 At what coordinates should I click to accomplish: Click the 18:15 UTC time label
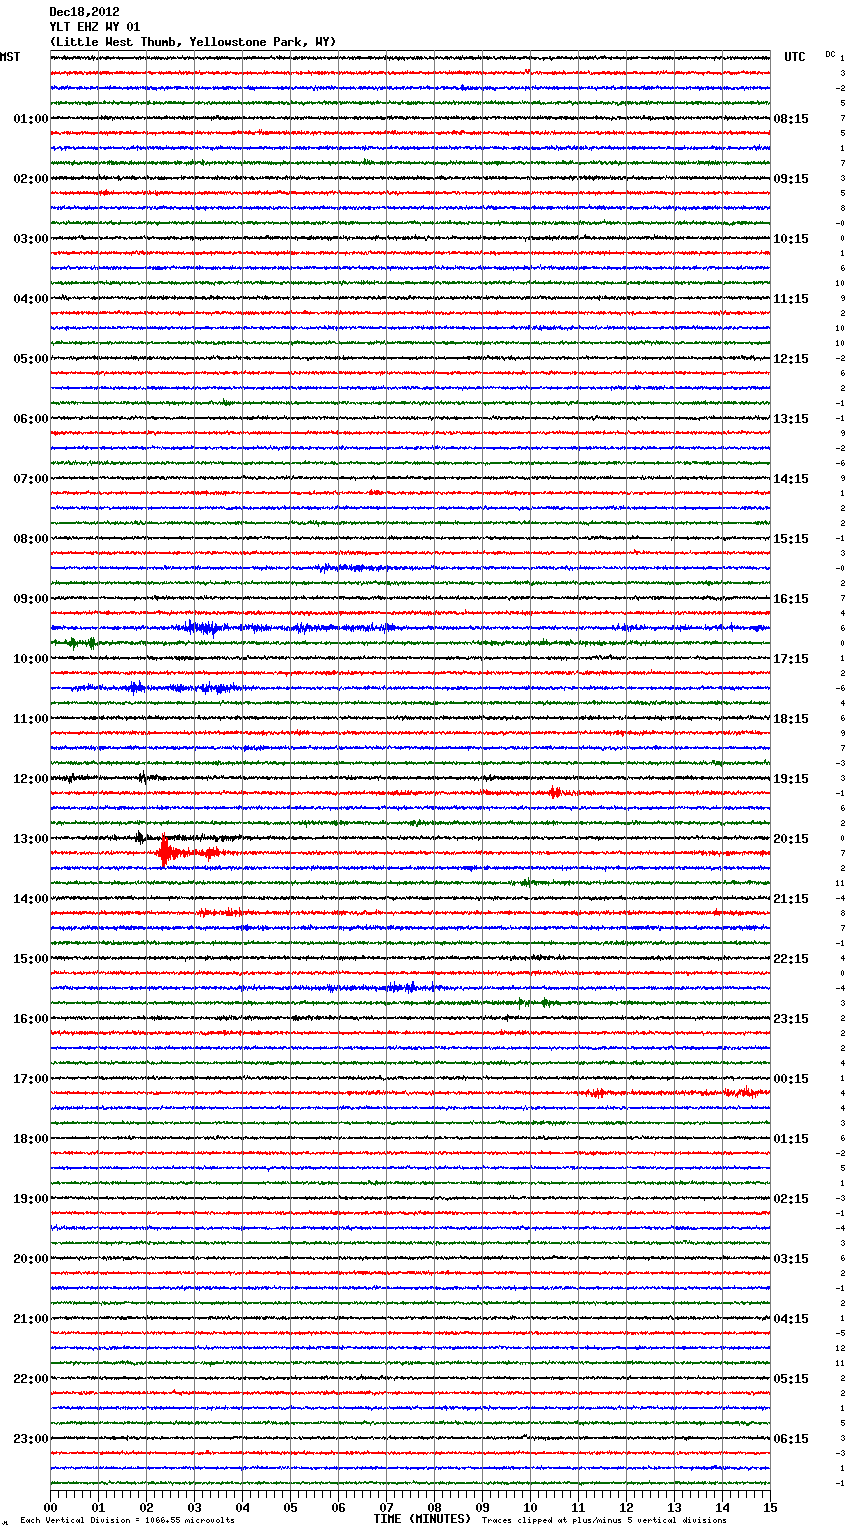click(x=791, y=719)
